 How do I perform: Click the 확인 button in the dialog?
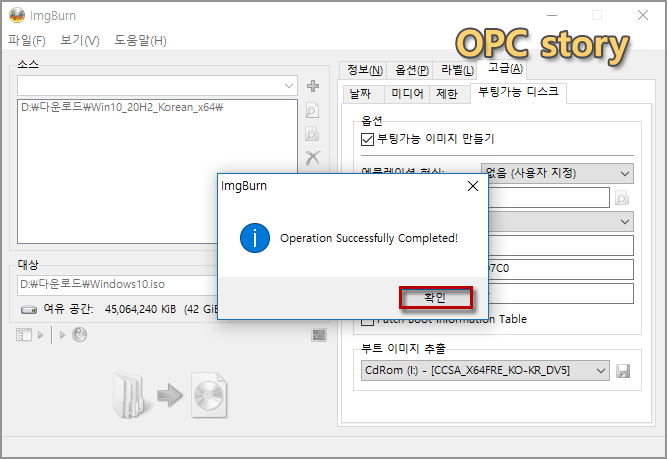pos(436,297)
